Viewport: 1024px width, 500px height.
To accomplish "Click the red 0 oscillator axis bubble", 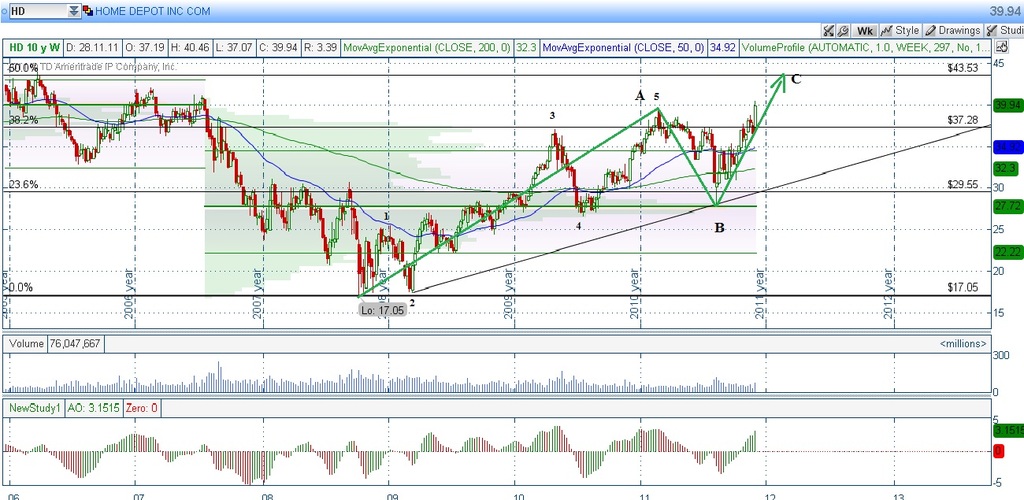I will tap(999, 451).
